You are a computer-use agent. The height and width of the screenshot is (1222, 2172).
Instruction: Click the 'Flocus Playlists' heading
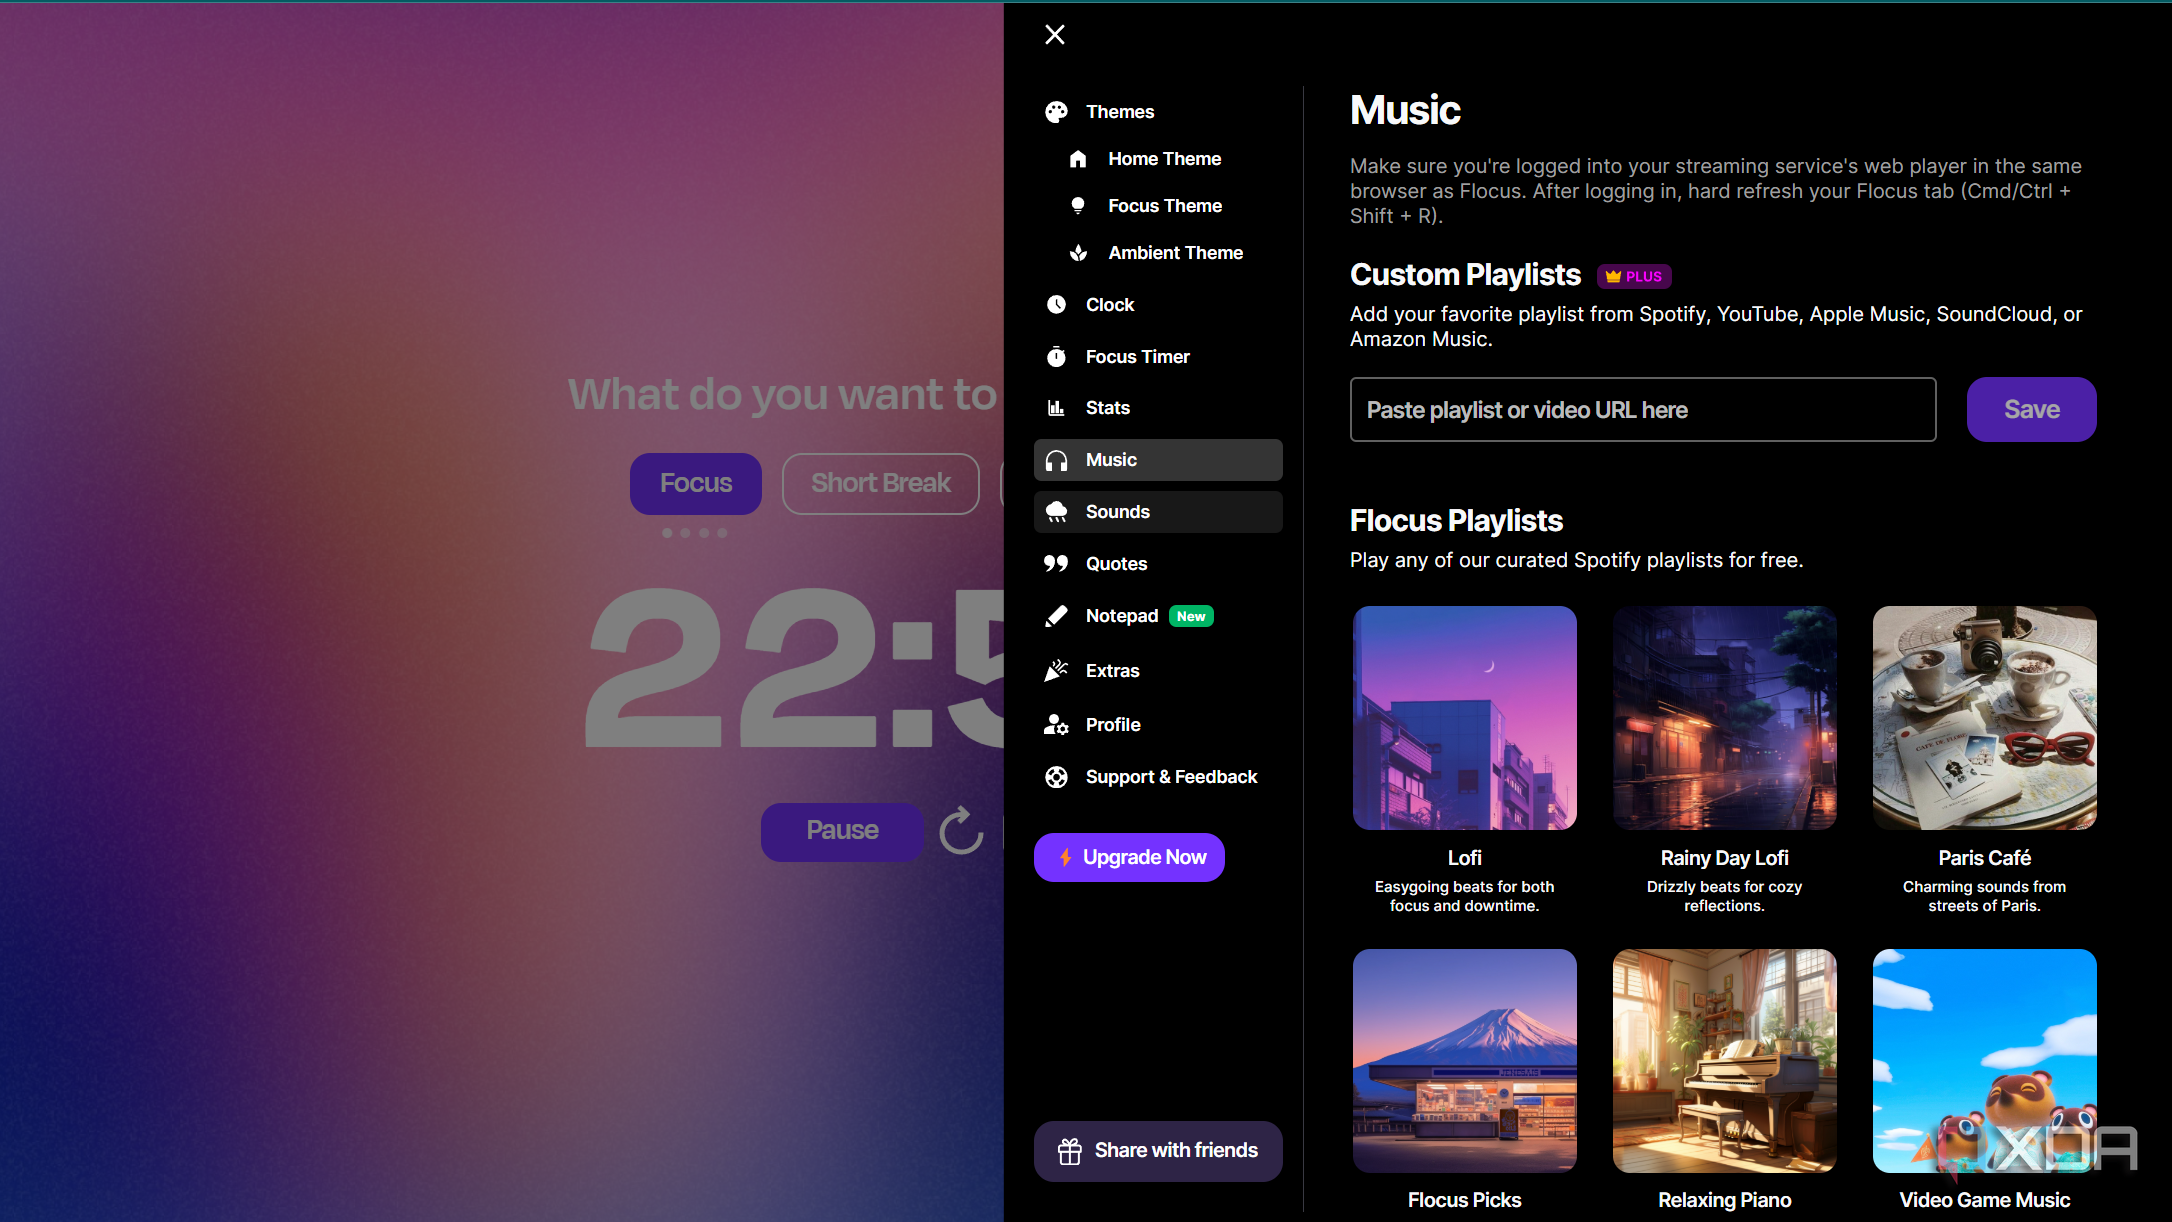1456,521
